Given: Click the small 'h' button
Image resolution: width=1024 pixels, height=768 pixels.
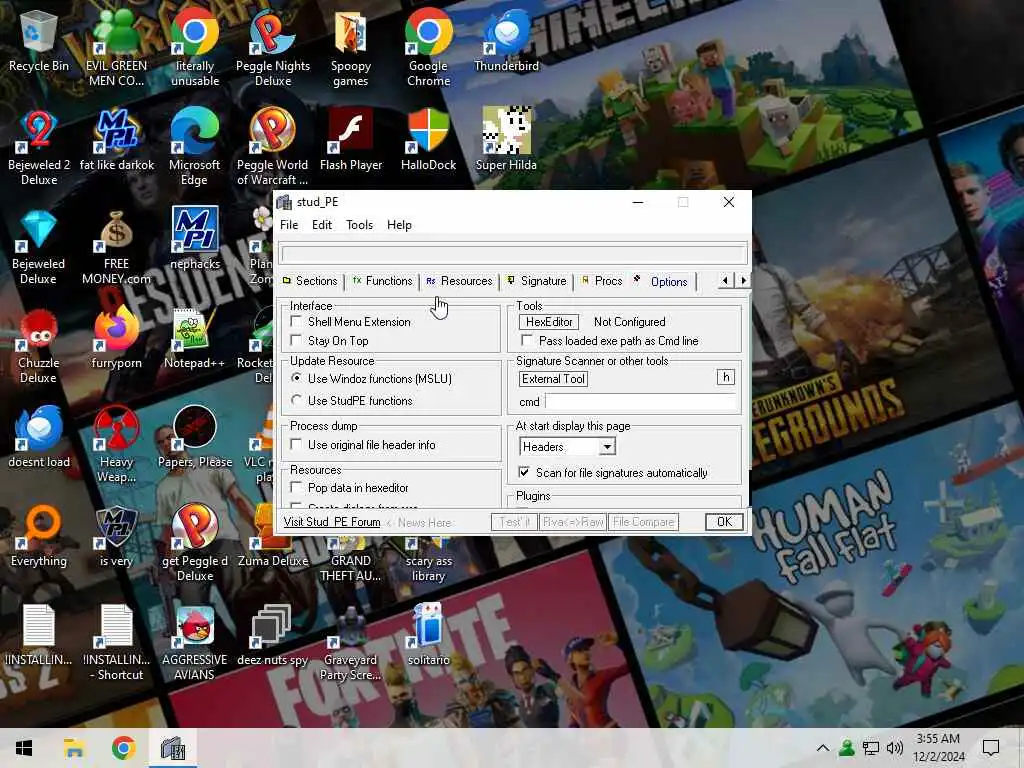Looking at the screenshot, I should [726, 377].
